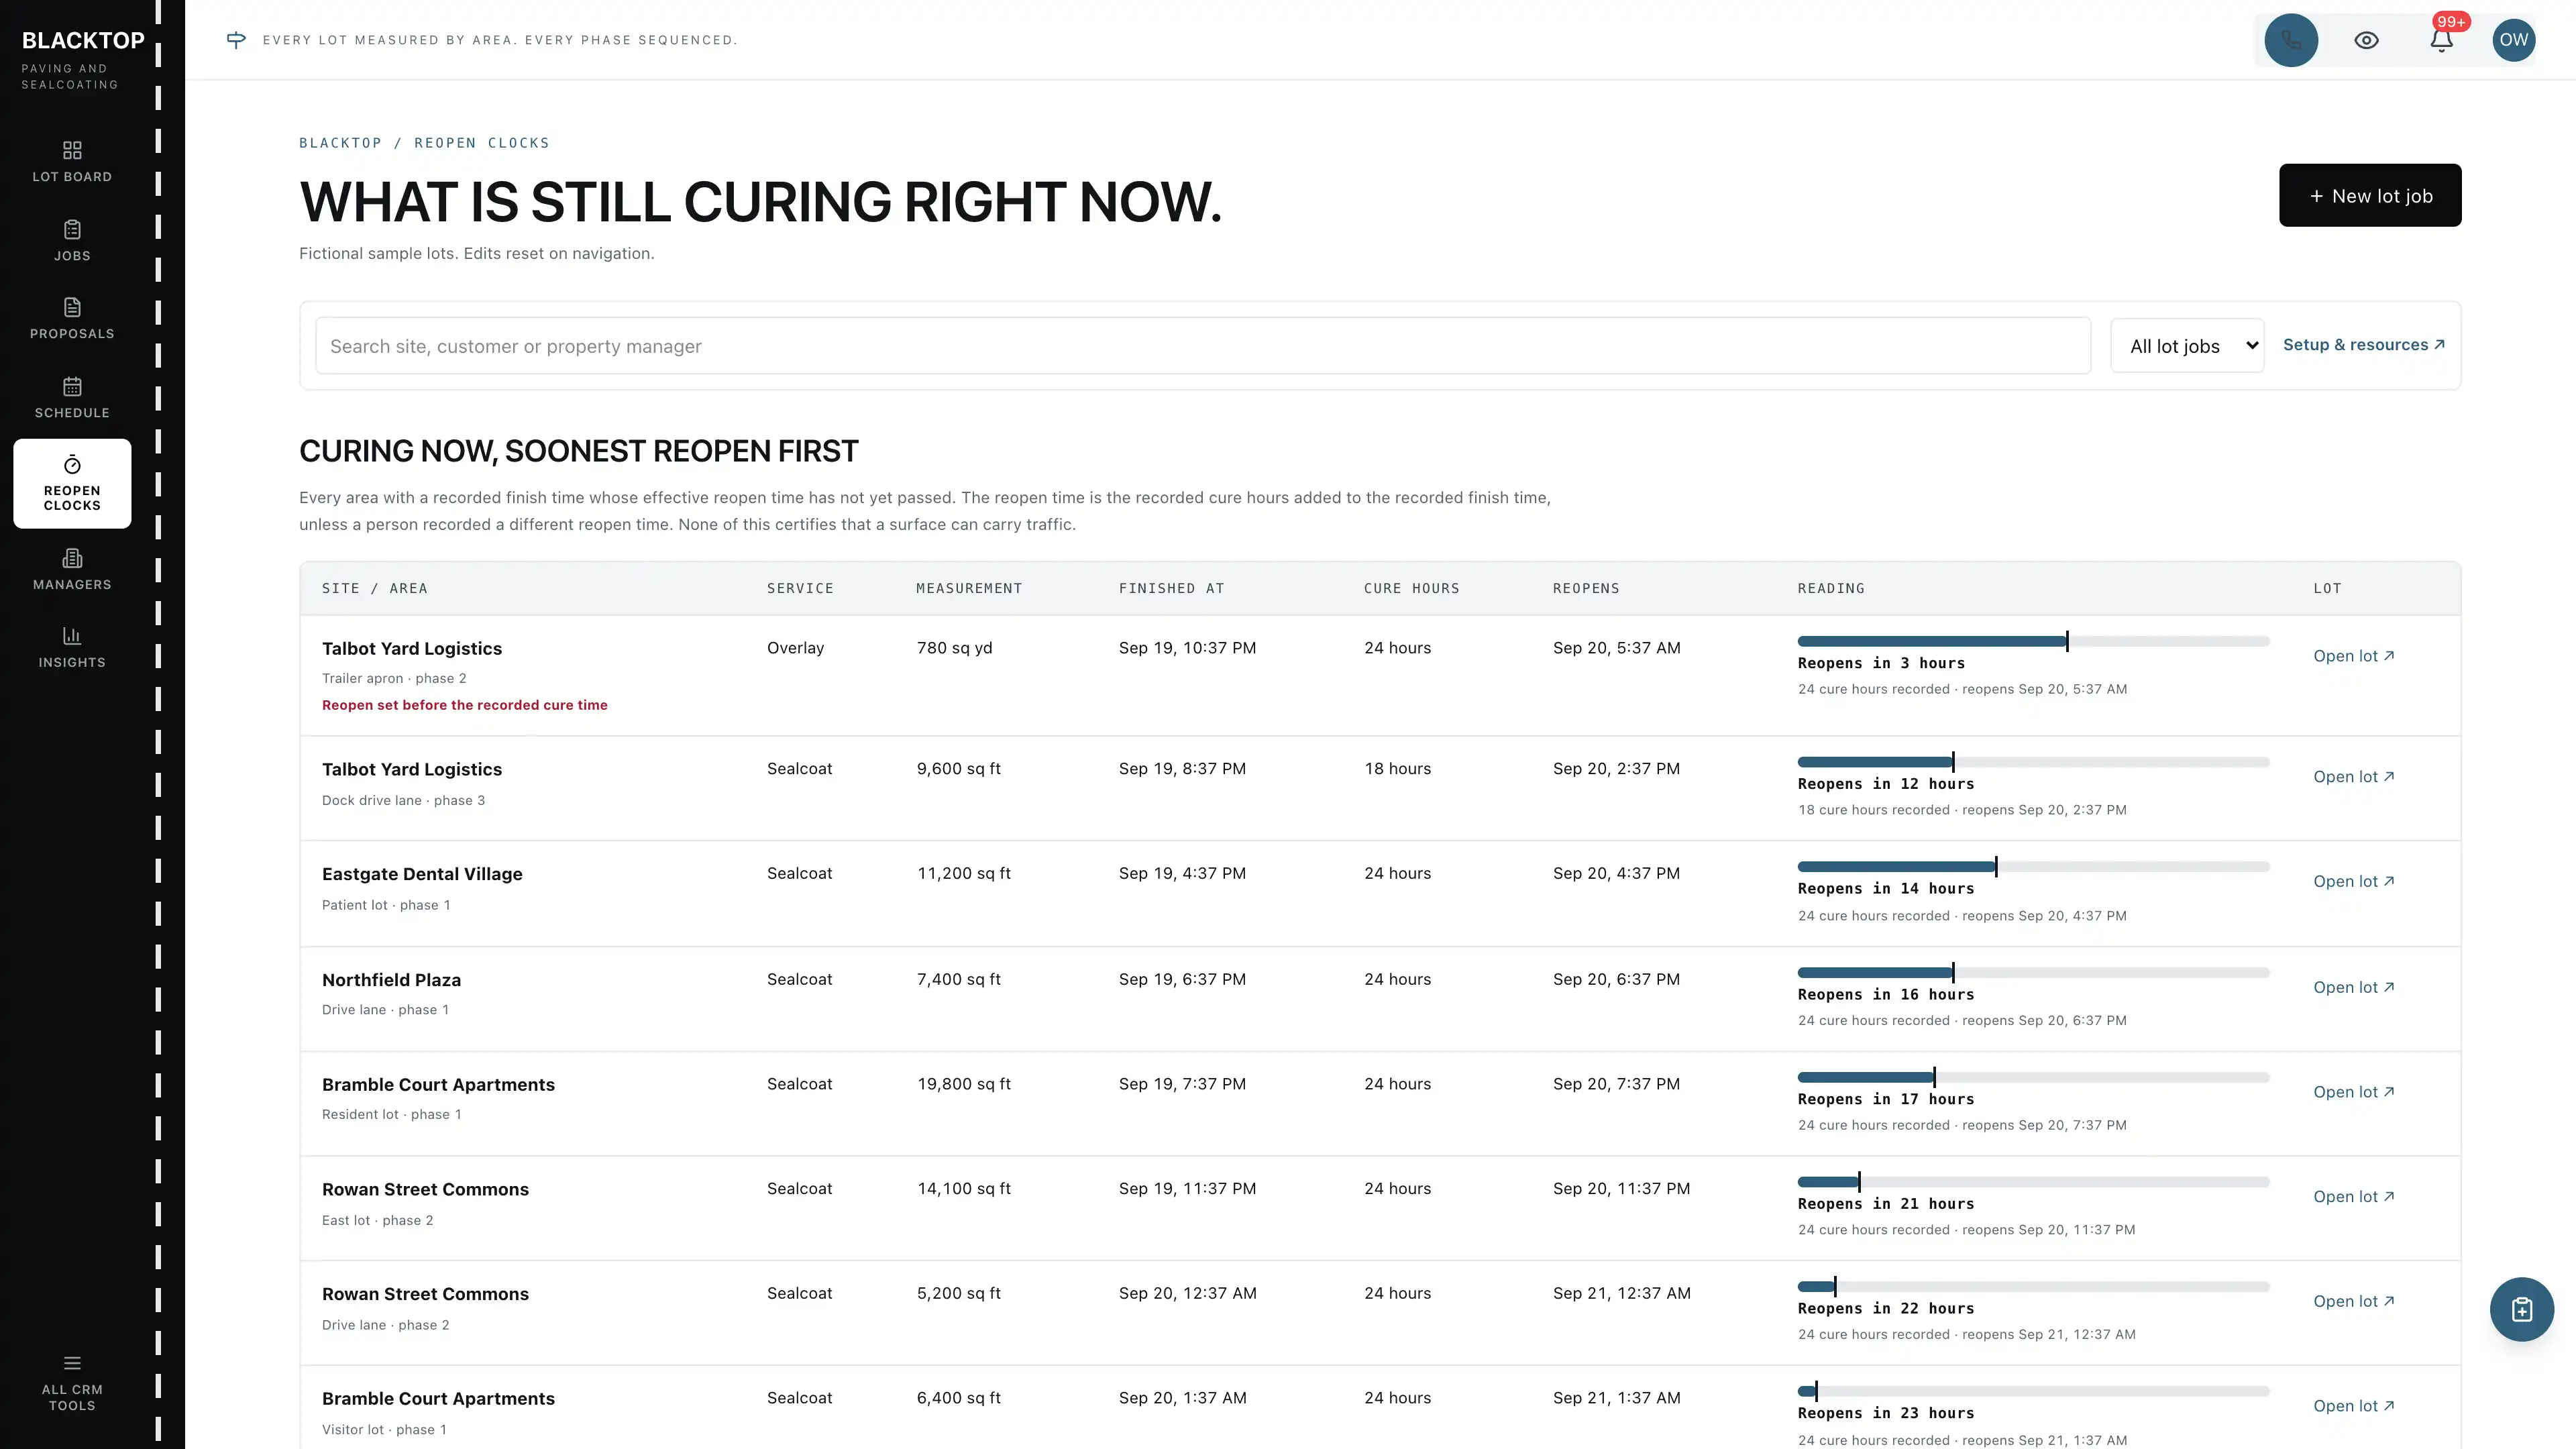Click the BLACKTOP breadcrumb link
This screenshot has height=1449, width=2576.
coord(340,143)
